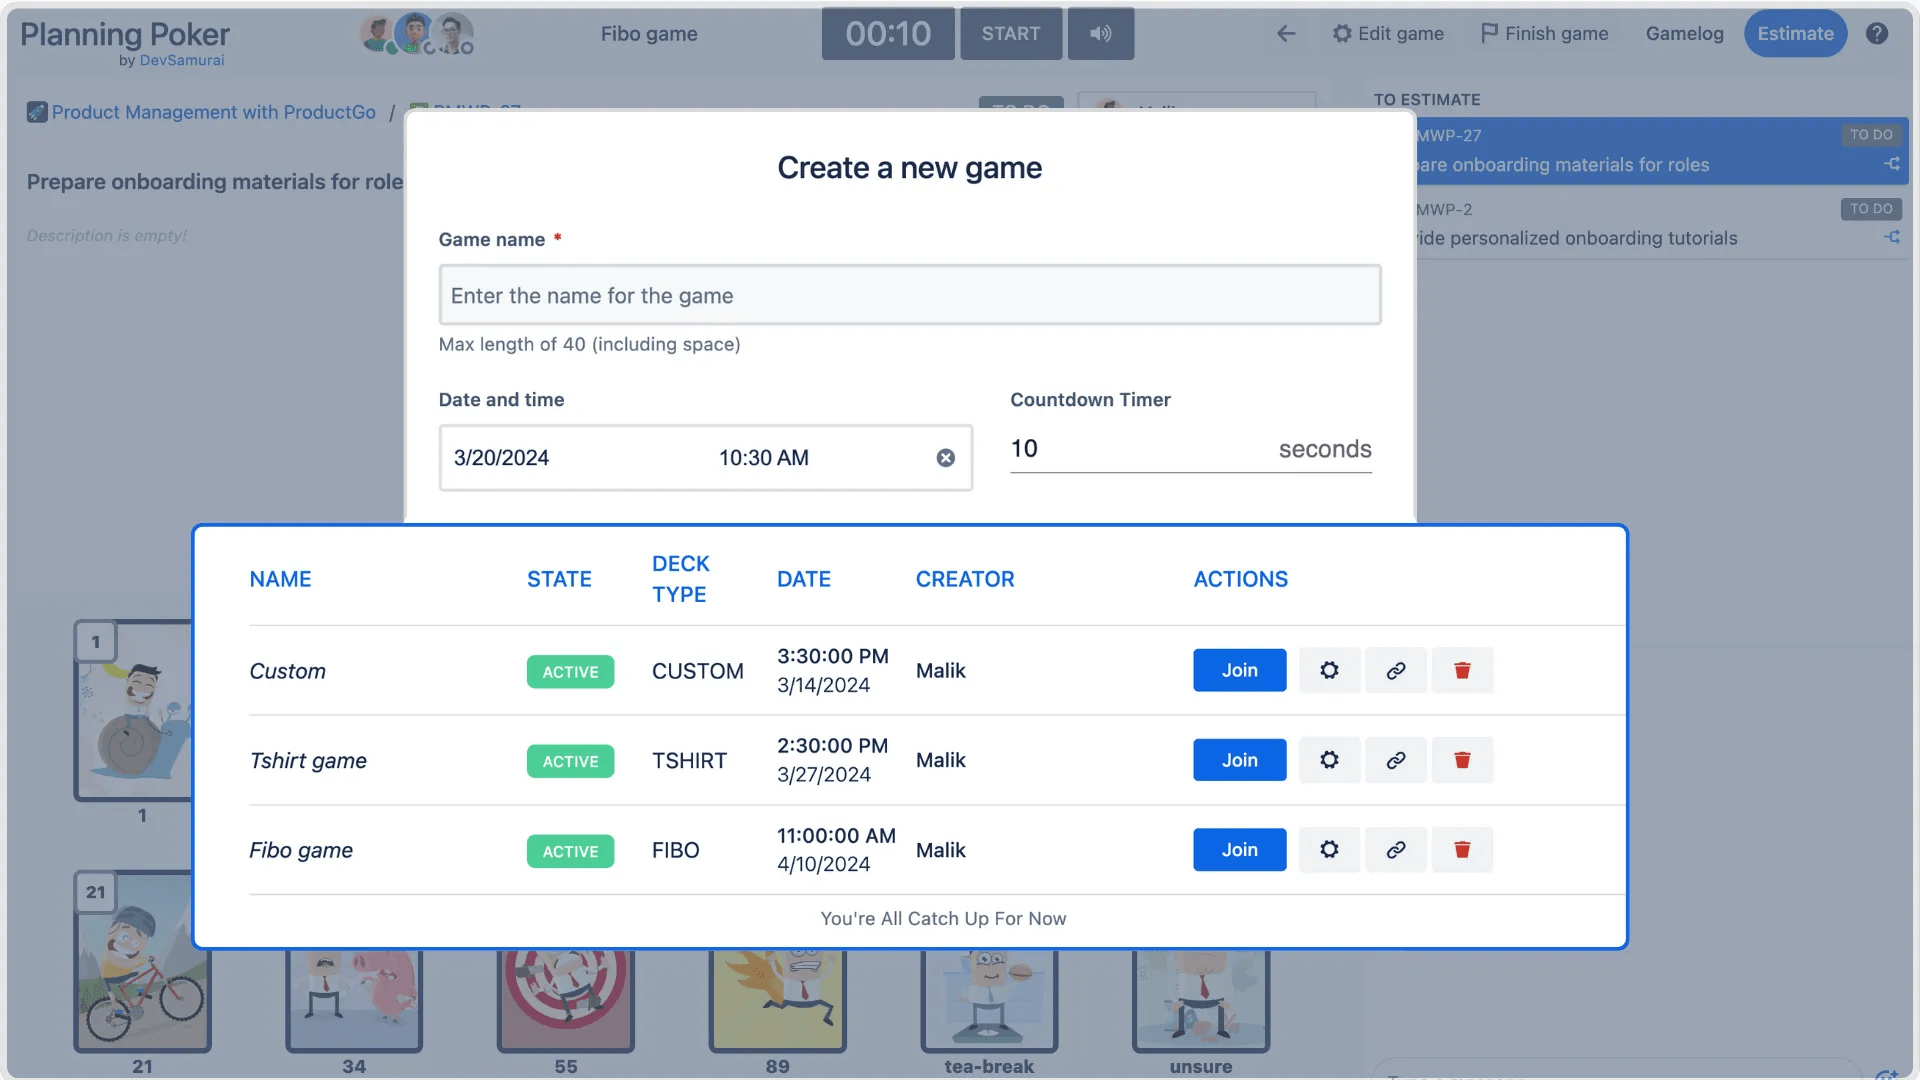The width and height of the screenshot is (1920, 1080).
Task: Open the help question mark icon
Action: pos(1878,33)
